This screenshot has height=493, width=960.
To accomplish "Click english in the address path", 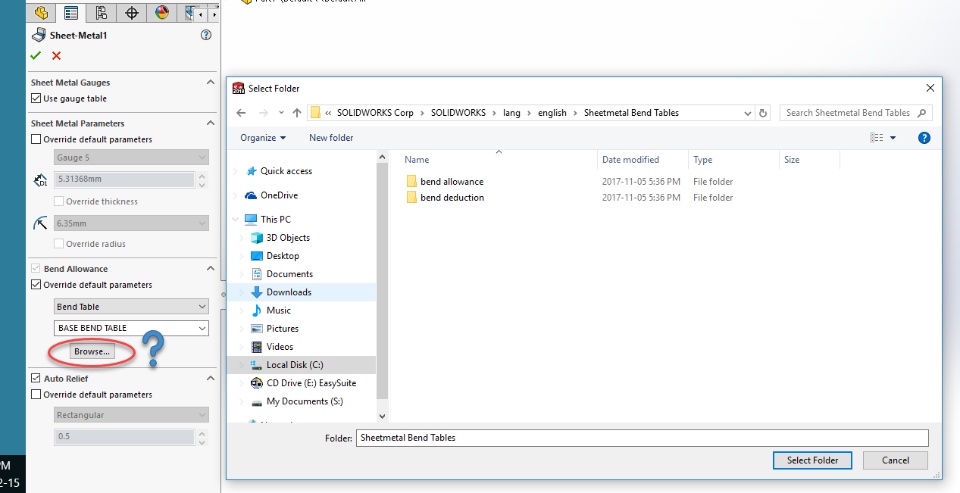I will point(552,113).
